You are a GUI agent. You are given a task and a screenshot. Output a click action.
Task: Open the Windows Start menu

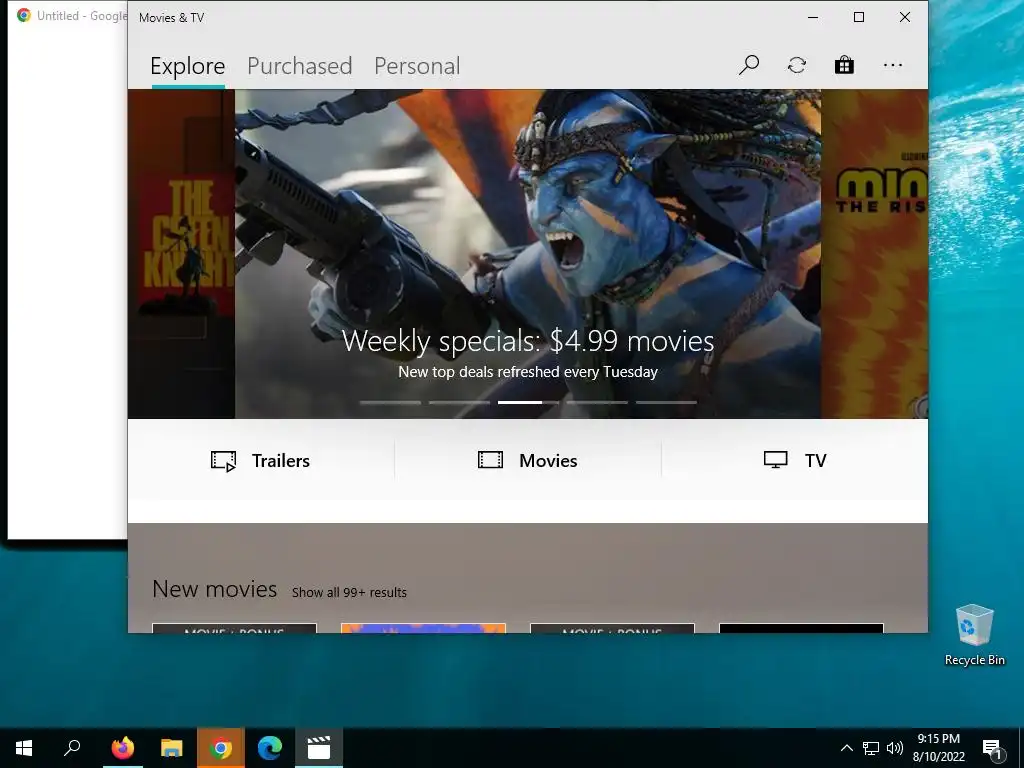pyautogui.click(x=24, y=748)
